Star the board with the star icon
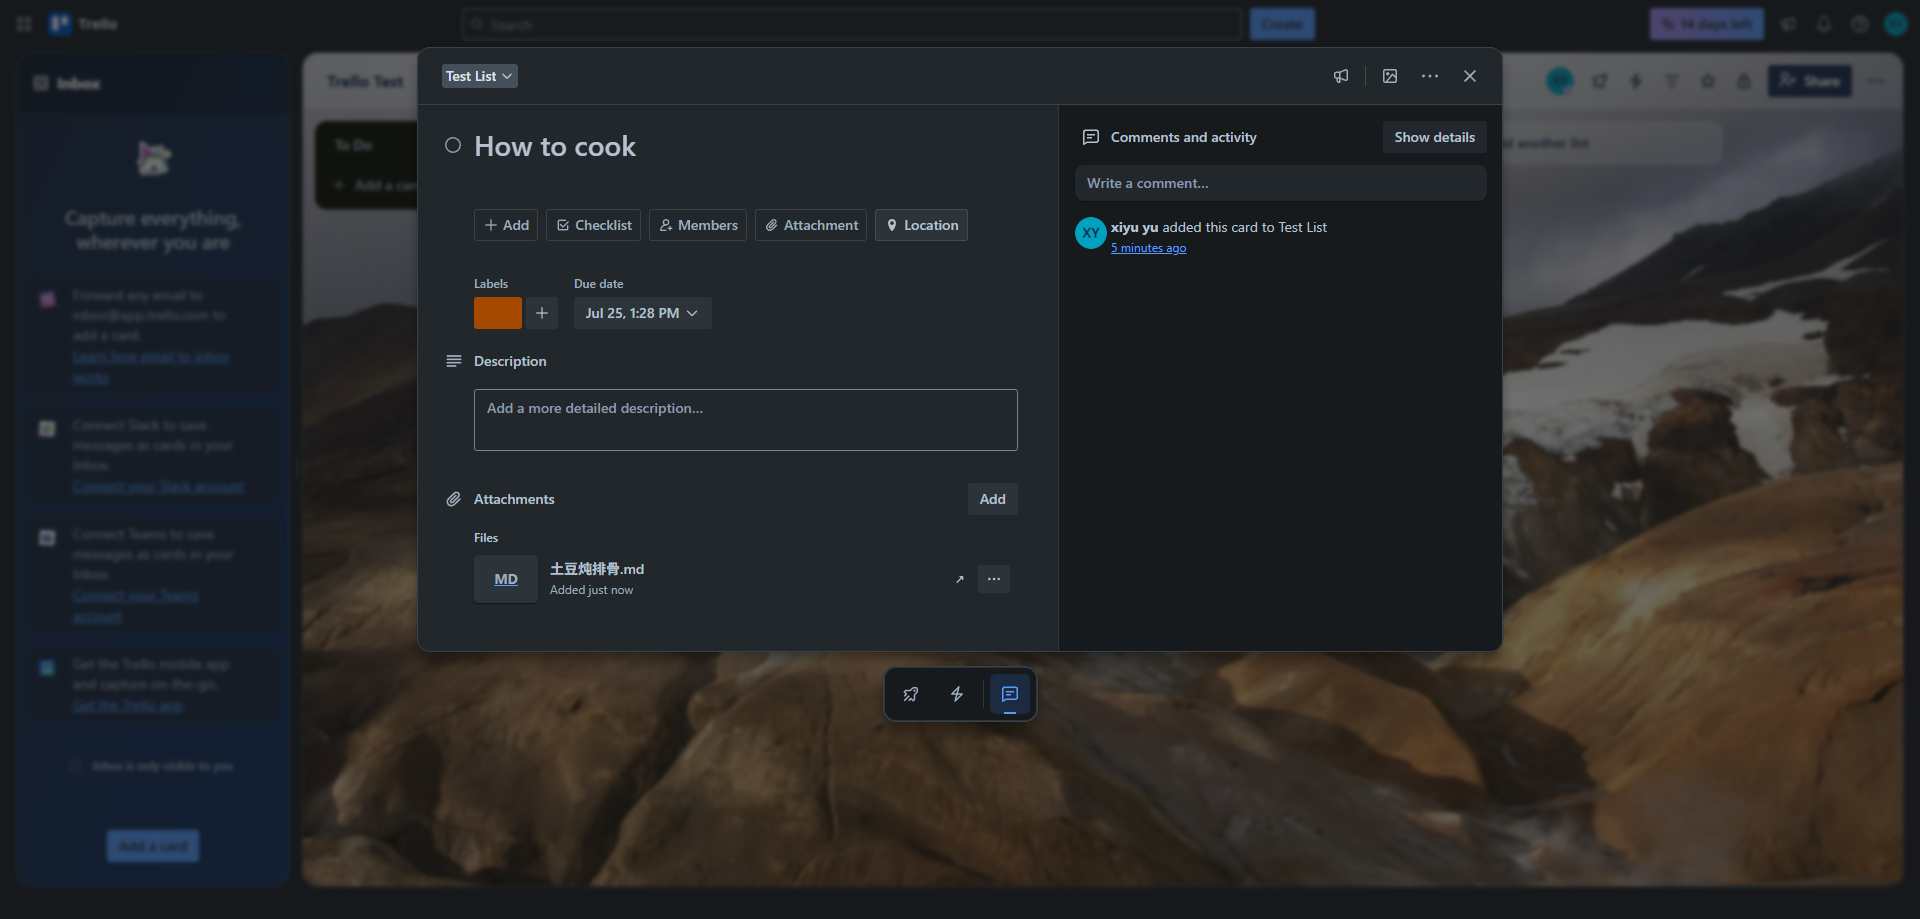Viewport: 1920px width, 919px height. tap(1708, 81)
